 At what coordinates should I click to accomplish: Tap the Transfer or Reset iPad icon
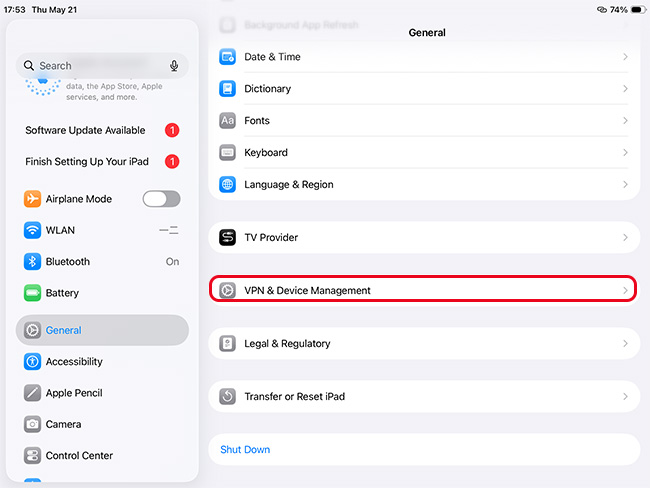pos(227,396)
